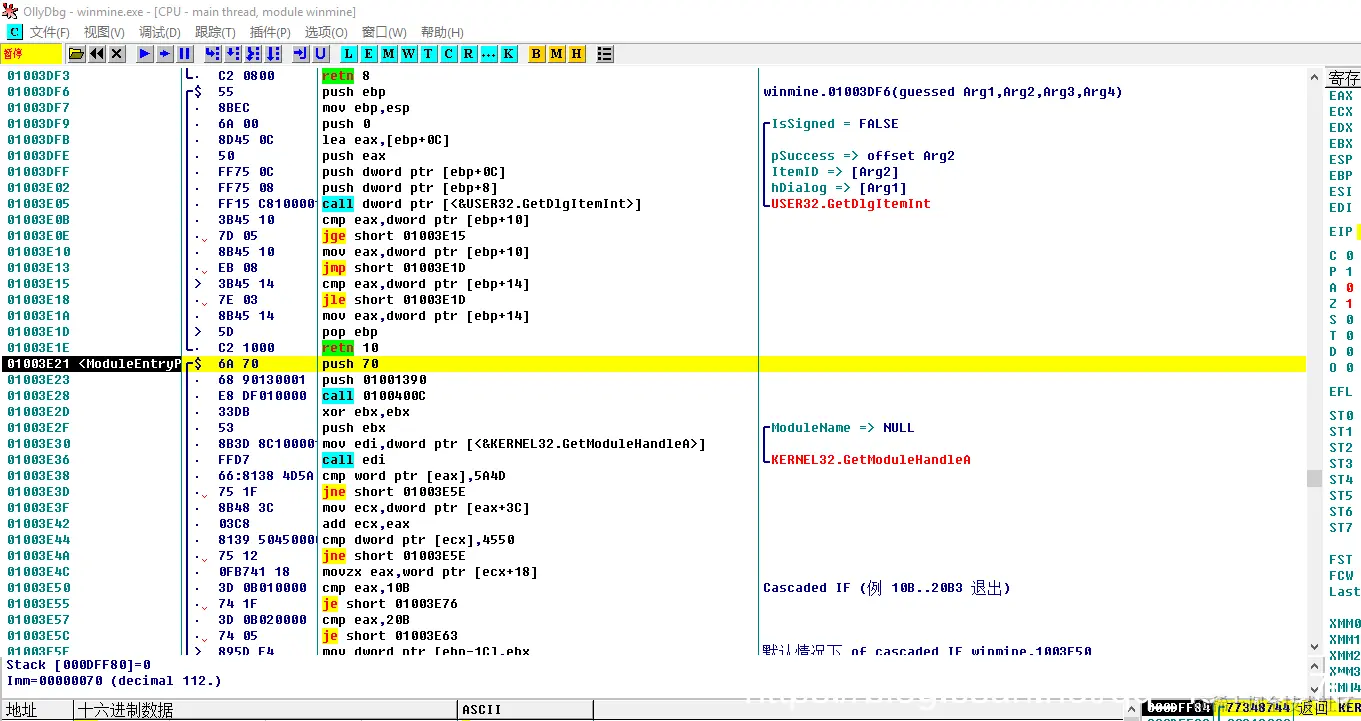Screen dimensions: 1361x721
Task: Trace into toolbar icon
Action: [x=253, y=54]
